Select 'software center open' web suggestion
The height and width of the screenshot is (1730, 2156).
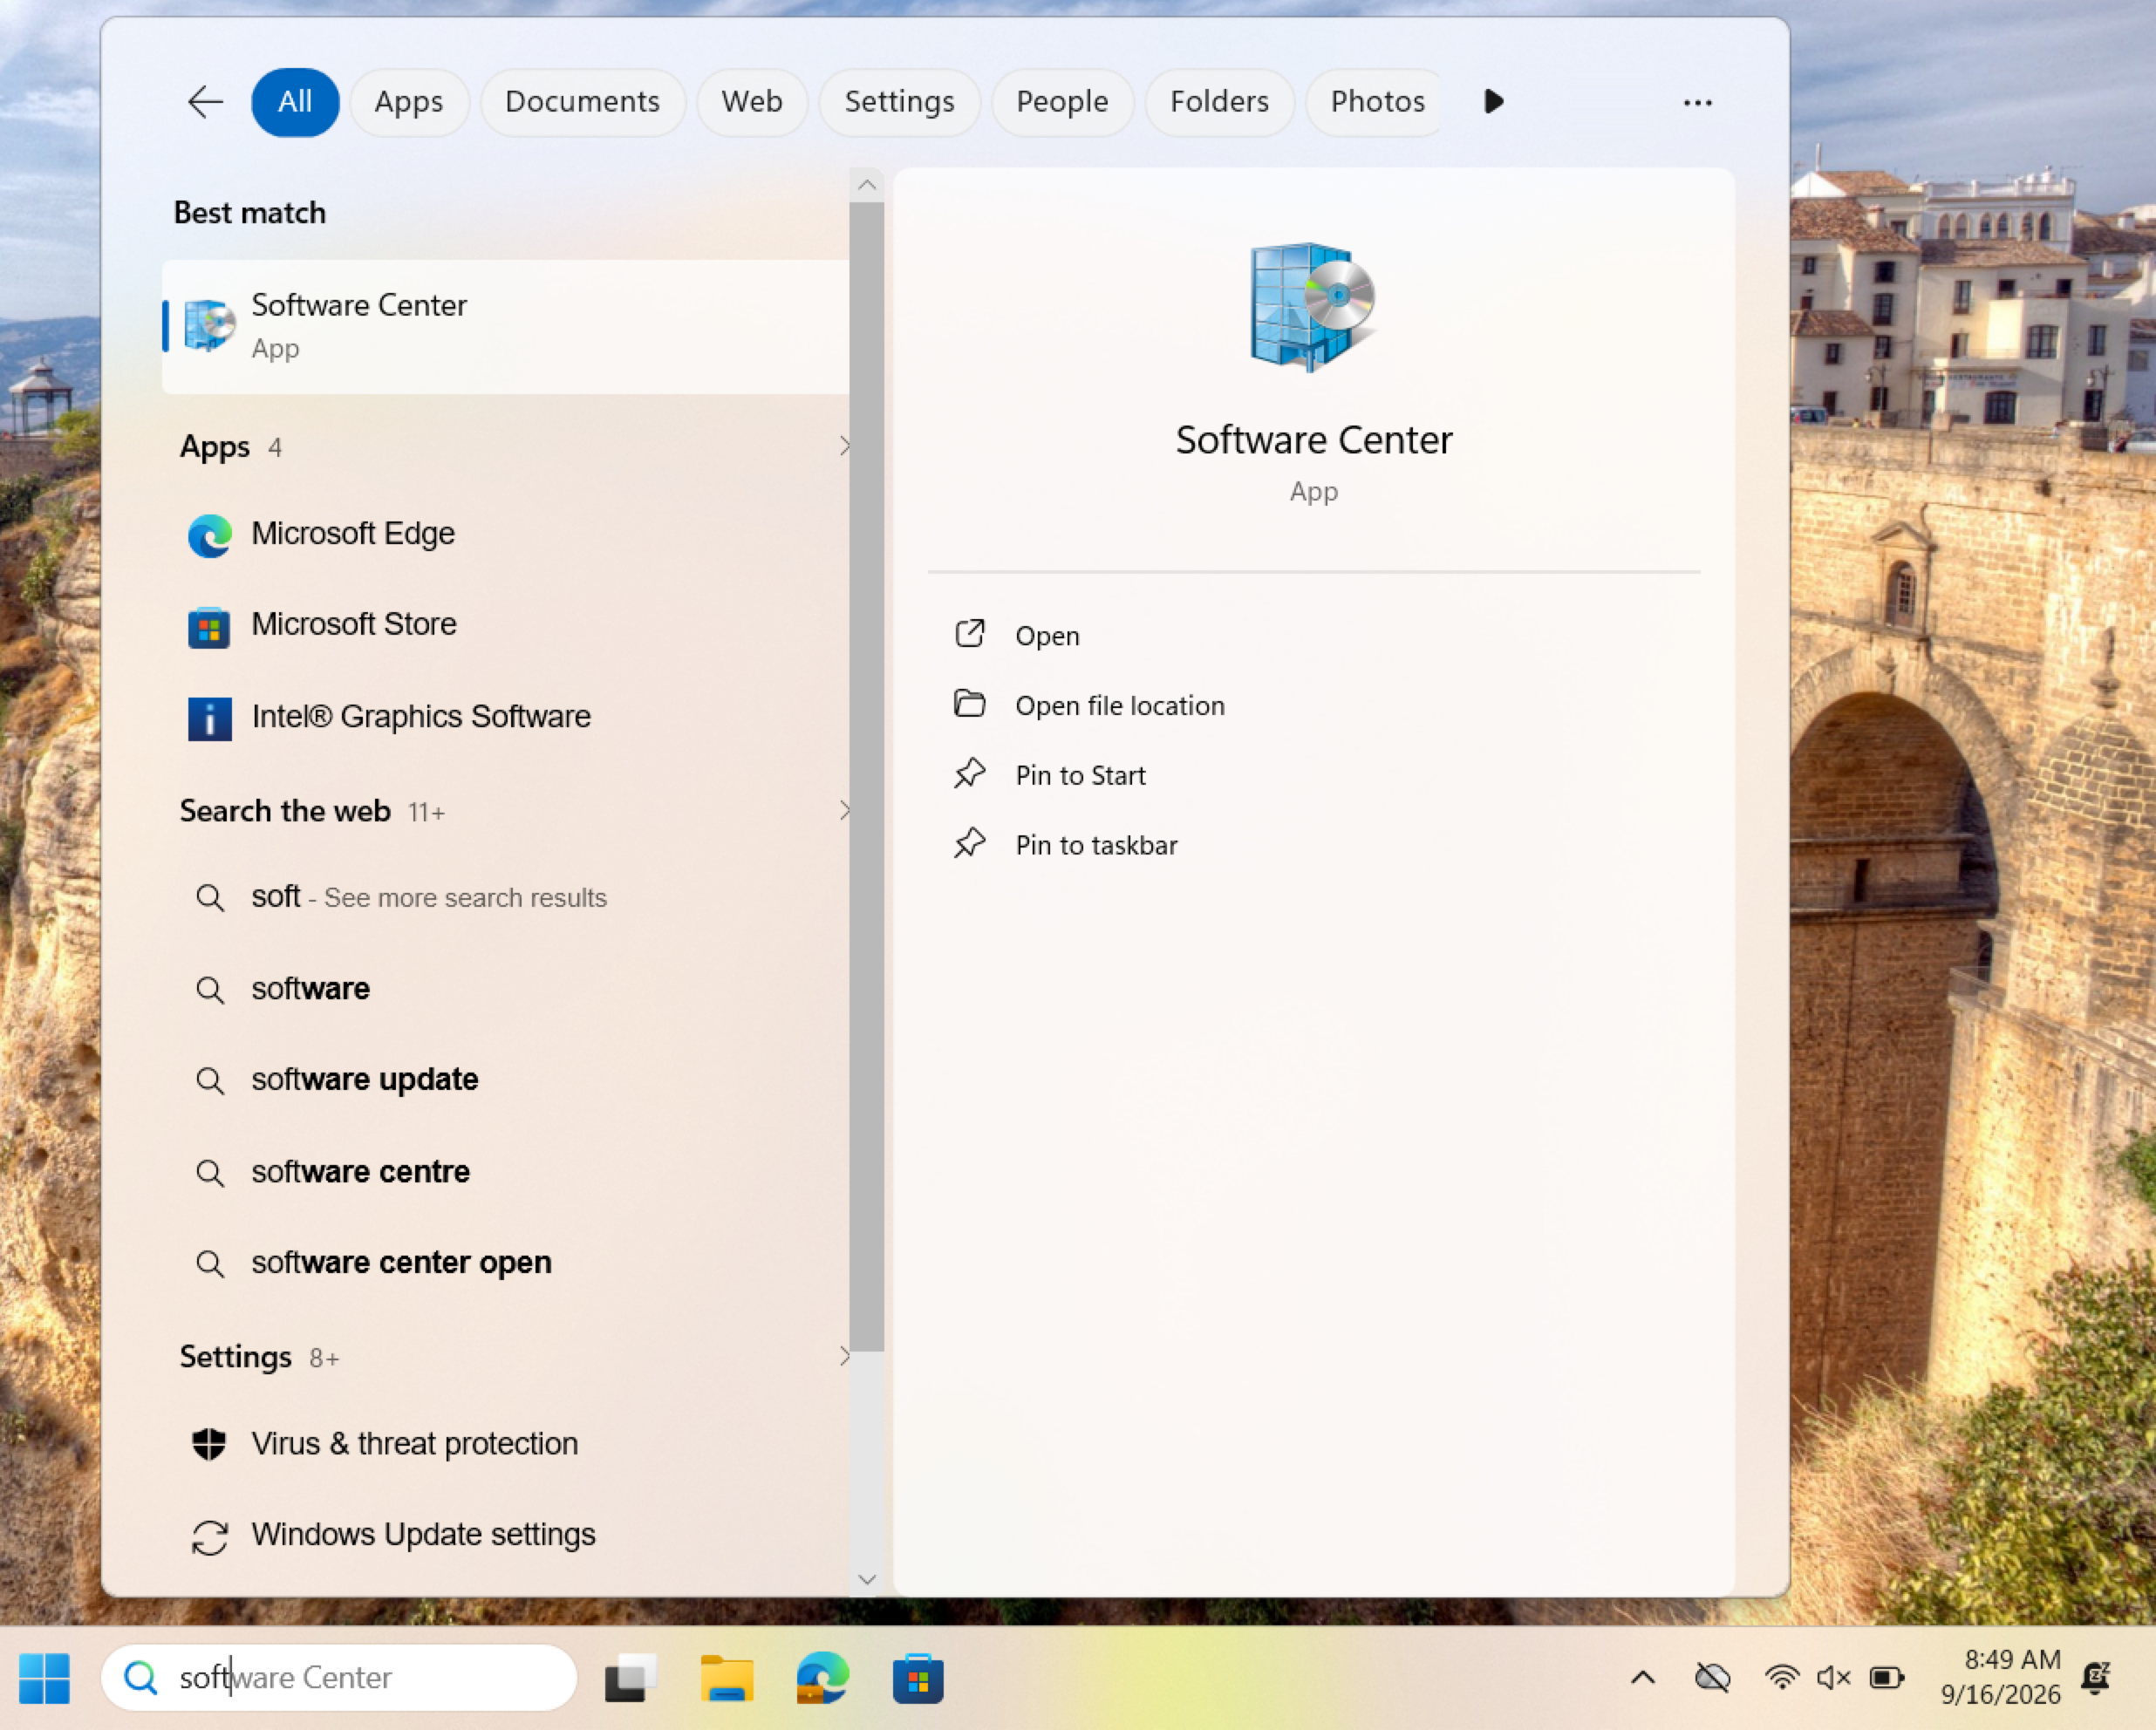(505, 1263)
